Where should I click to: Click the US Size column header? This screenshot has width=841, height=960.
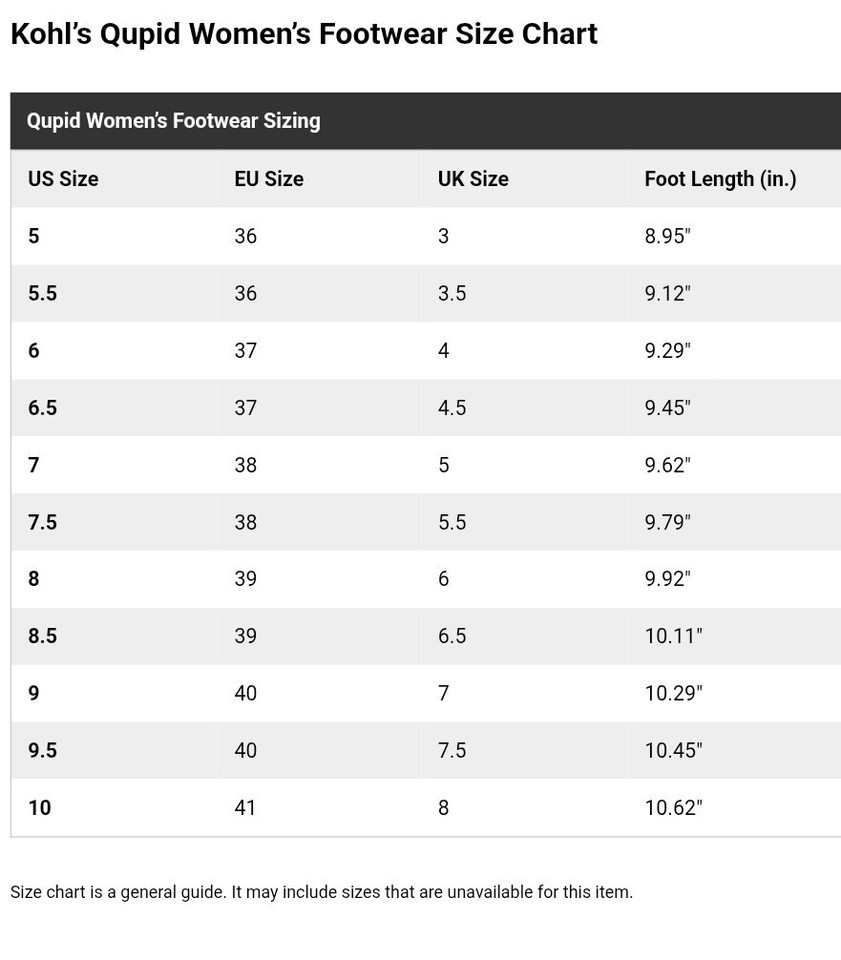tap(63, 179)
